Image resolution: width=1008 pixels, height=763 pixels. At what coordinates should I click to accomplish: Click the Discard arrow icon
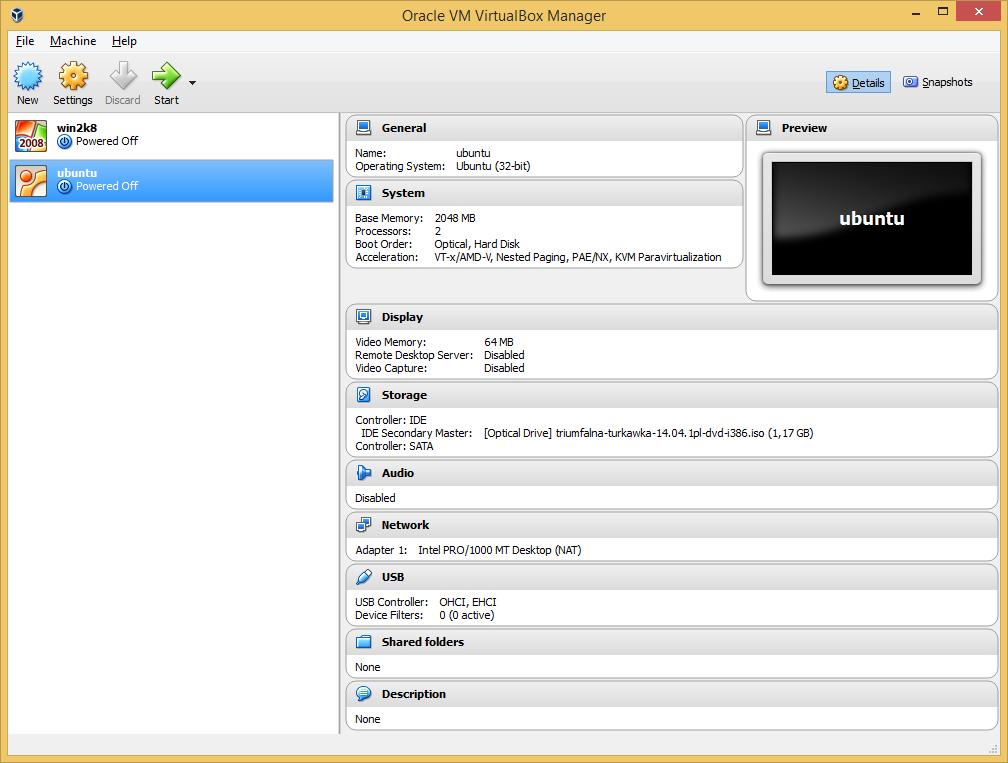(x=123, y=76)
